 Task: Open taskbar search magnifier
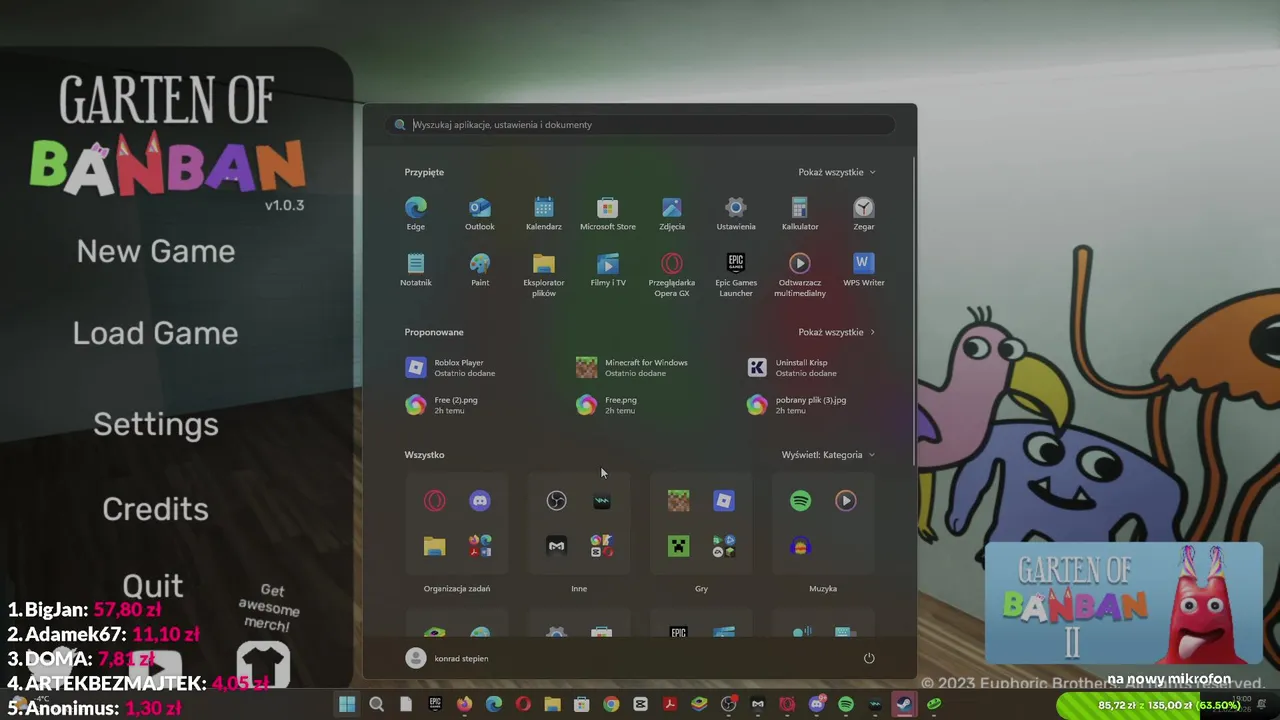tap(377, 704)
